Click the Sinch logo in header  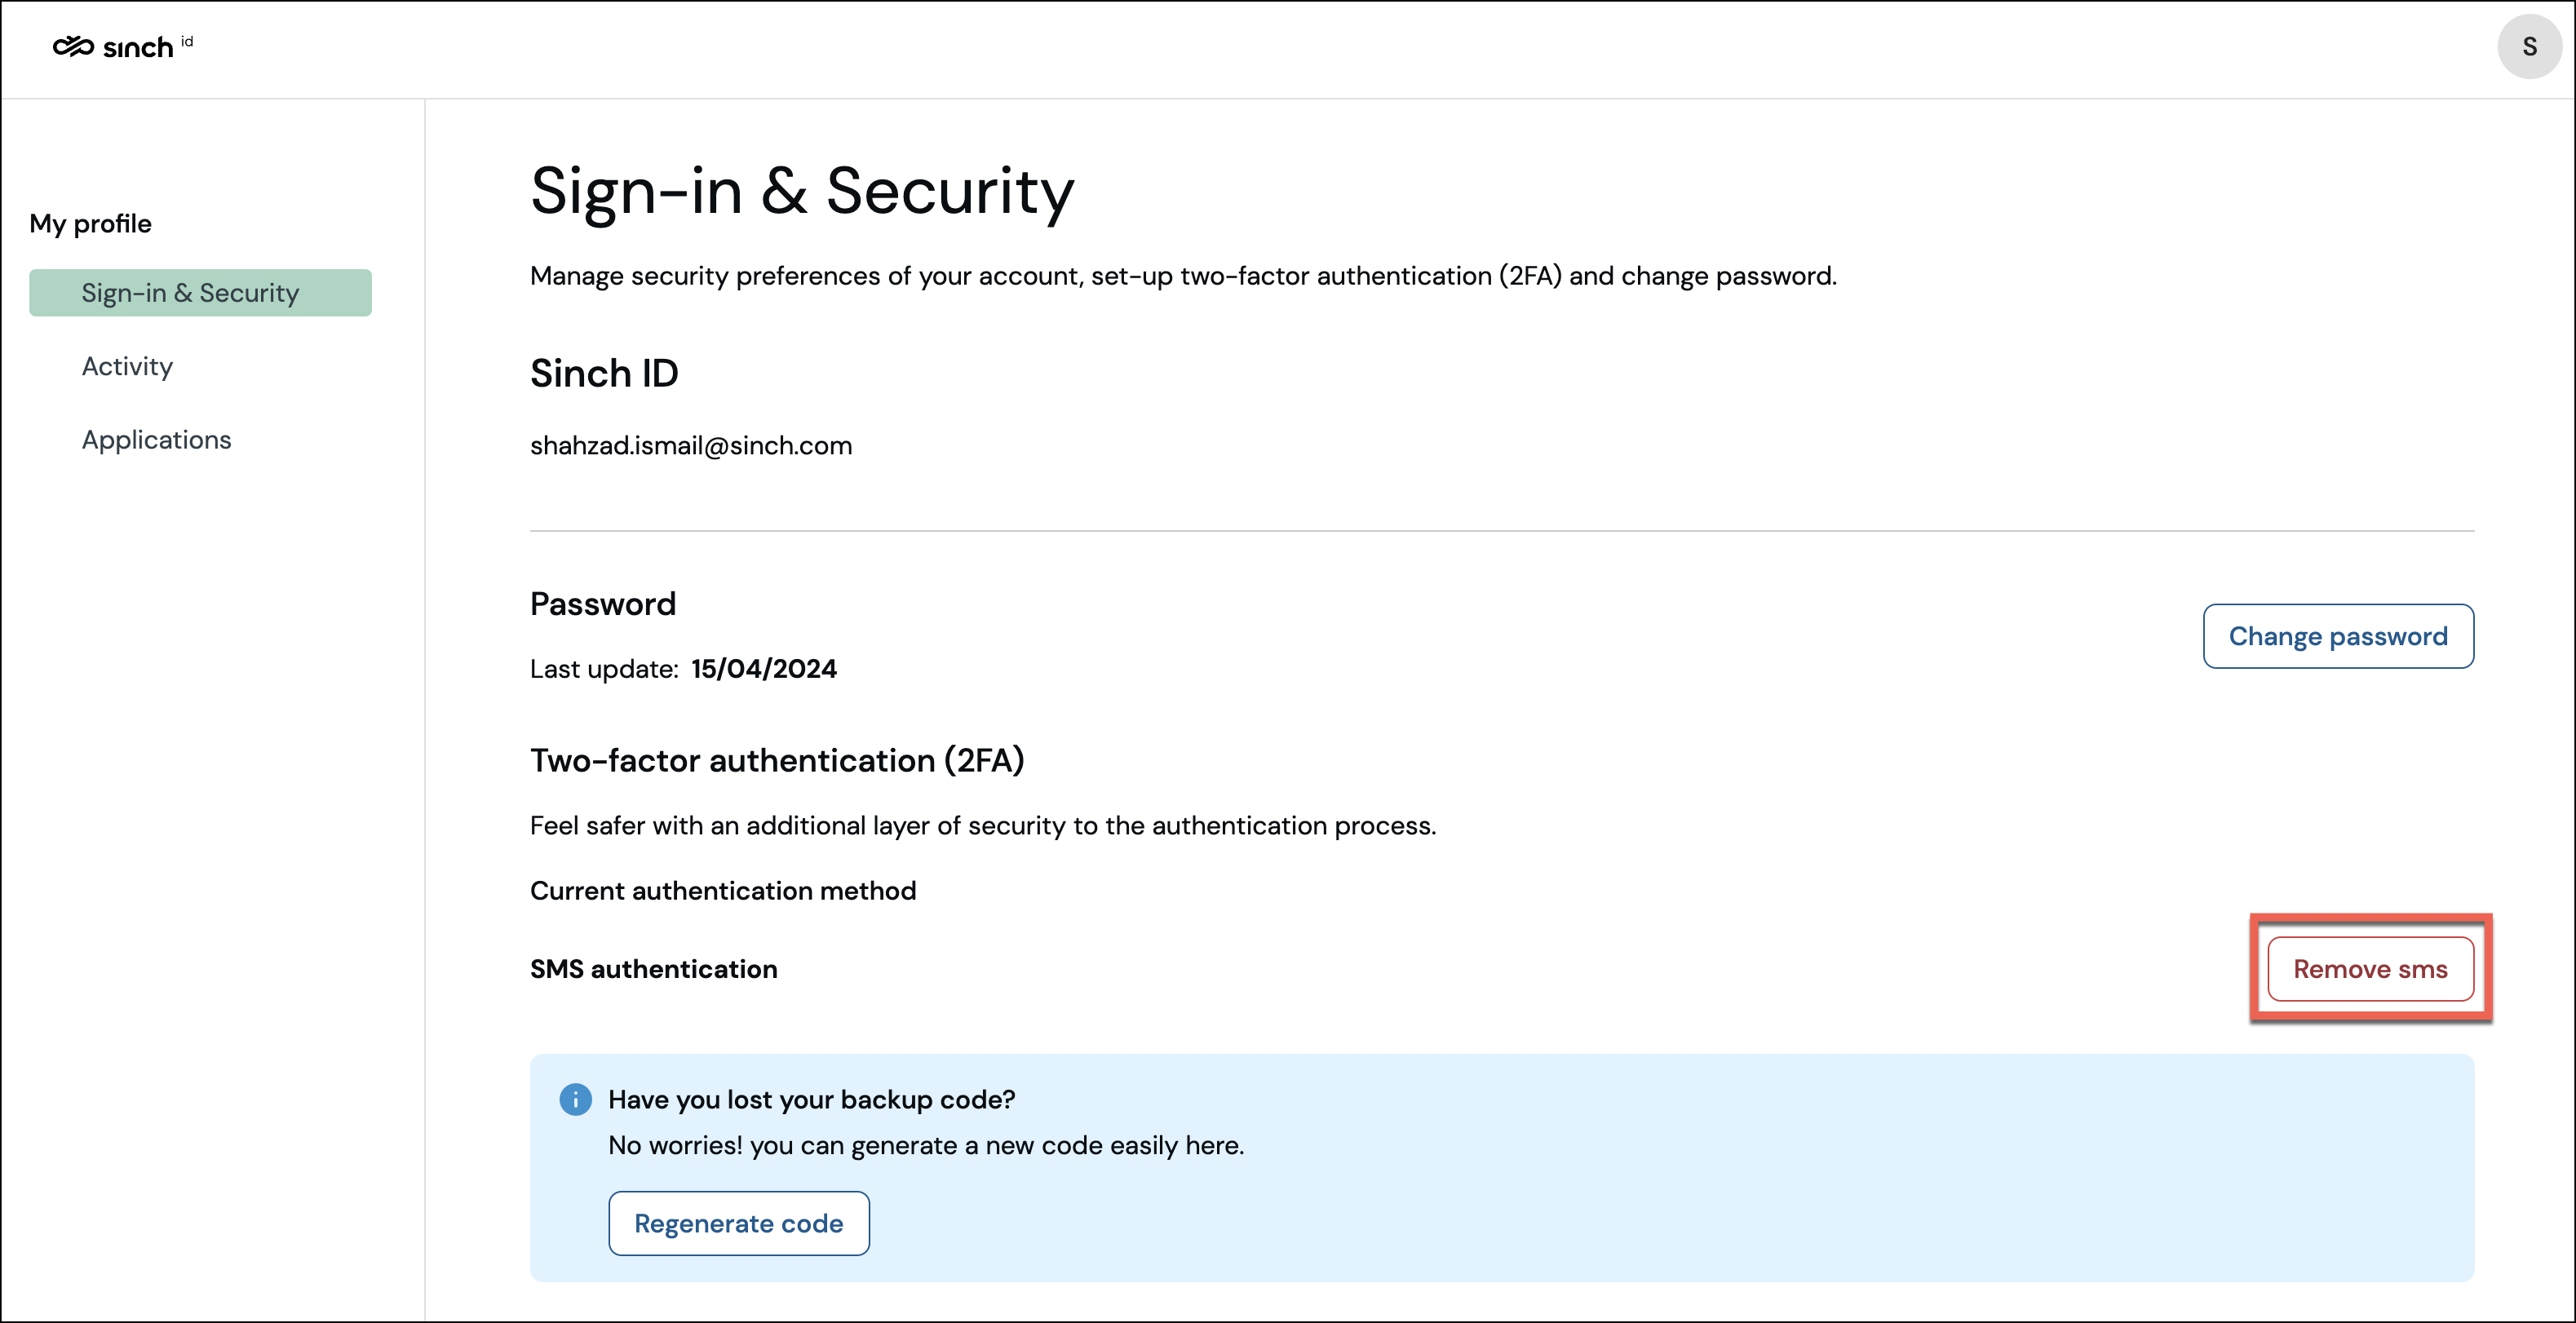(113, 47)
